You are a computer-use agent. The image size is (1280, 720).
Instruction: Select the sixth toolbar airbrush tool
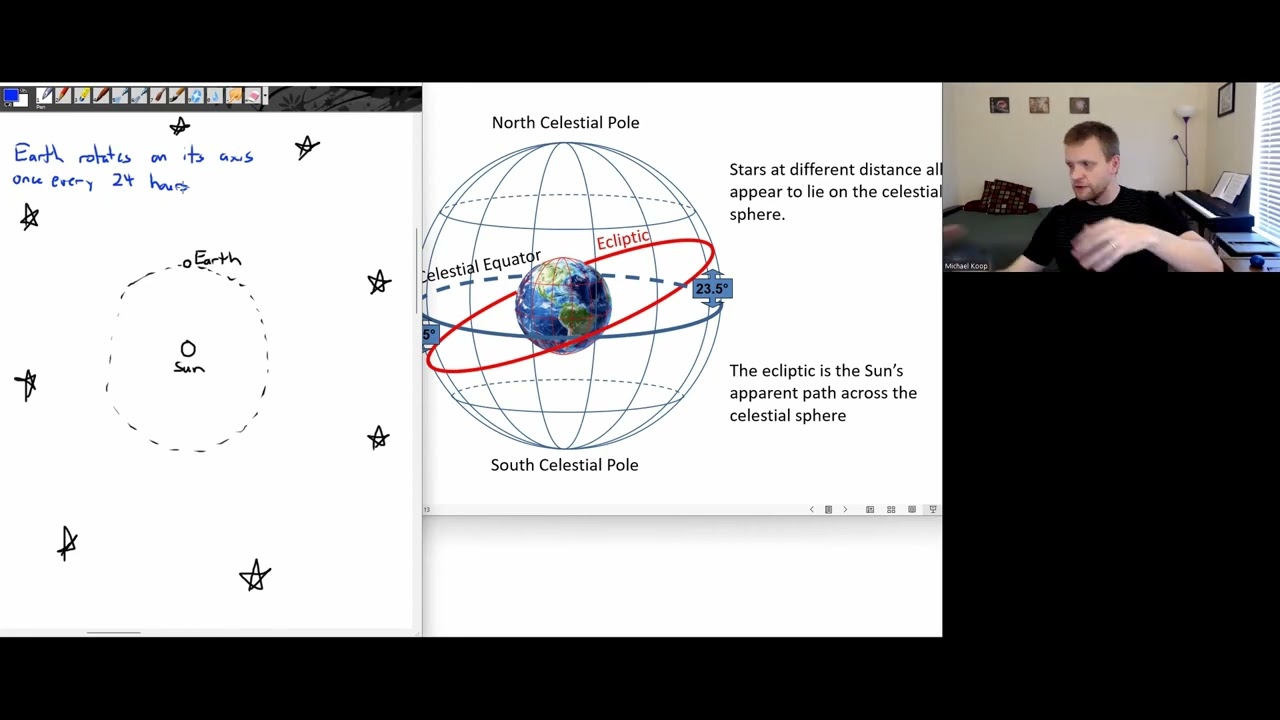(139, 96)
